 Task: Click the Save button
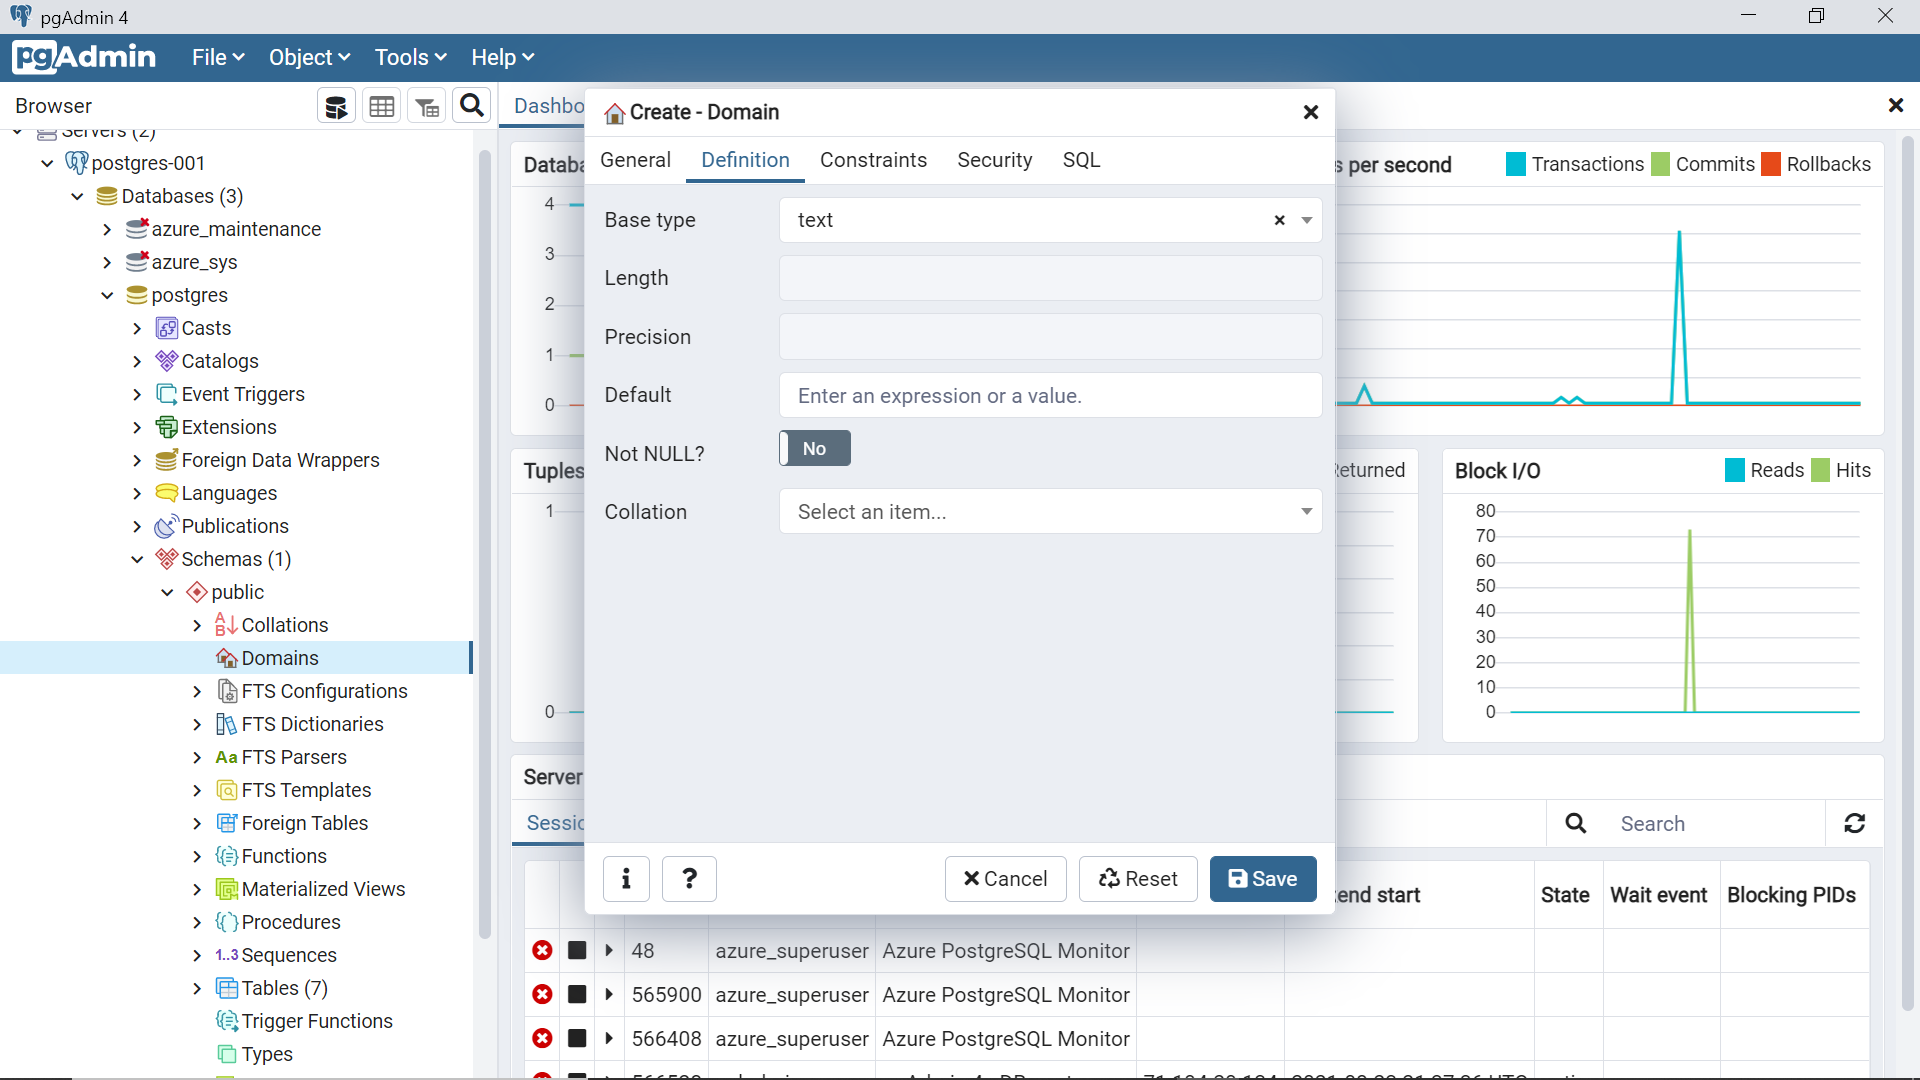tap(1262, 879)
